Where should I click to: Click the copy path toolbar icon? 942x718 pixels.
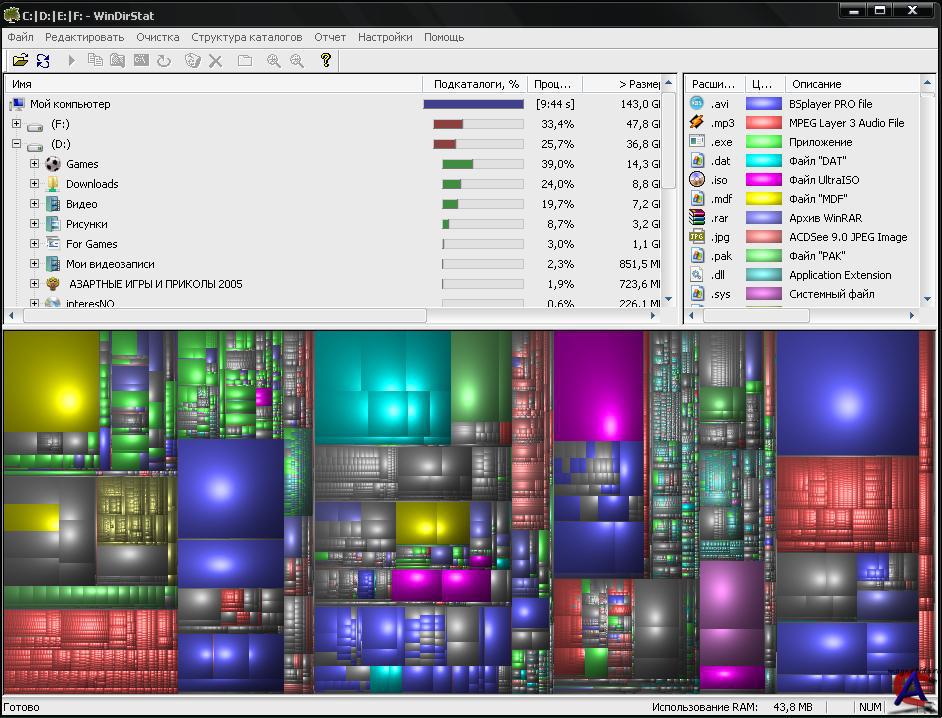[95, 61]
